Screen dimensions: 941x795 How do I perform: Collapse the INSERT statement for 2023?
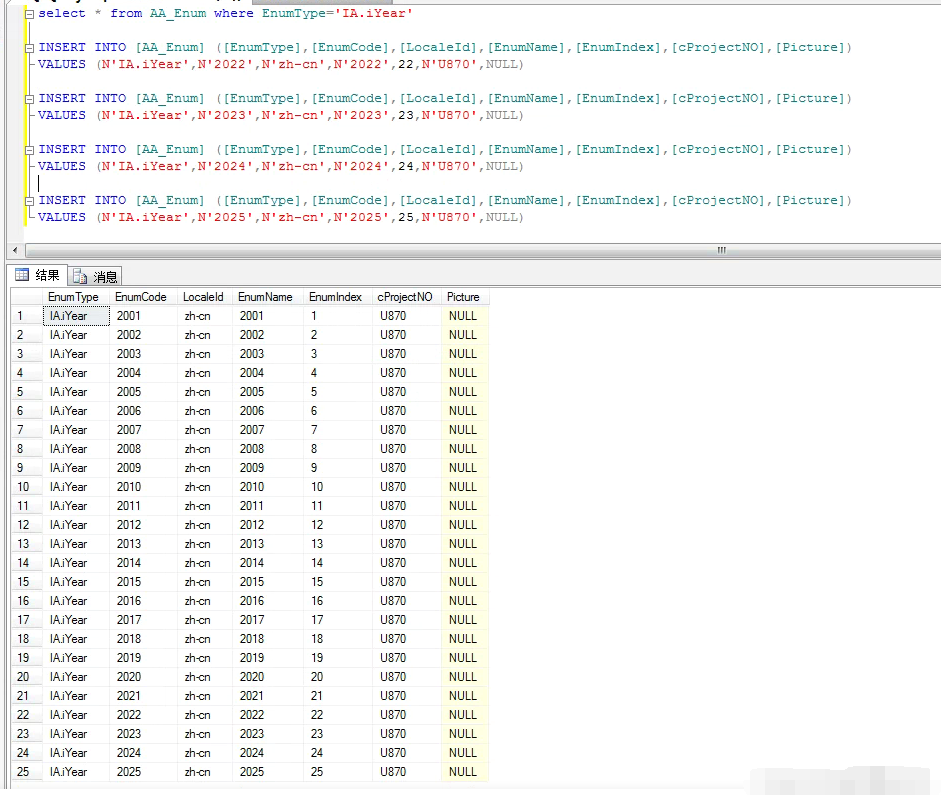click(29, 99)
